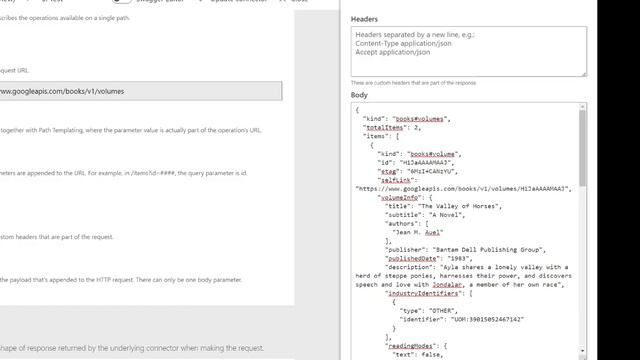Image resolution: width=640 pixels, height=360 pixels.
Task: Click into the Body JSON text area
Action: (465, 231)
